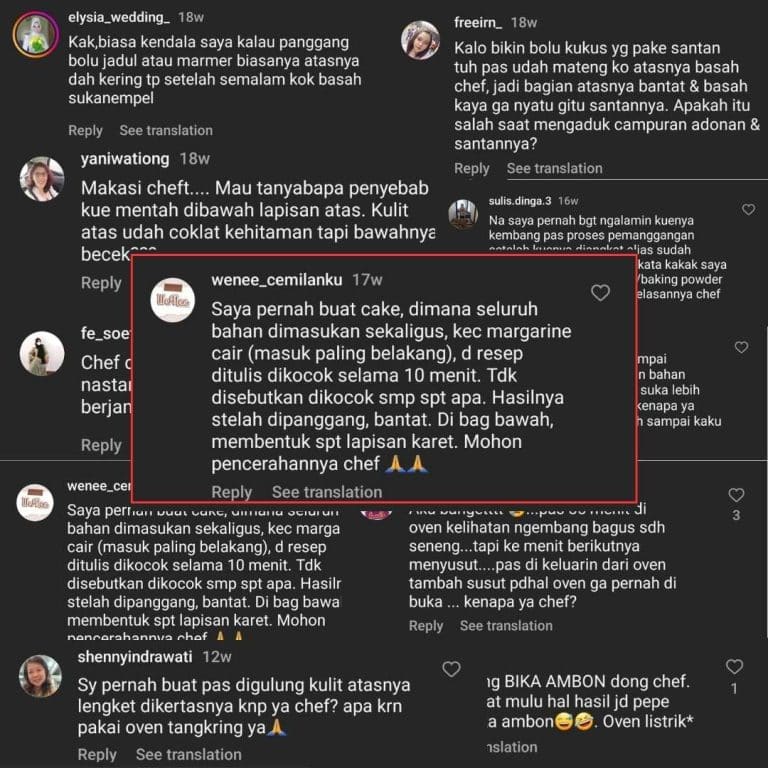
Task: Open yaniwationg username link
Action: [x=125, y=159]
